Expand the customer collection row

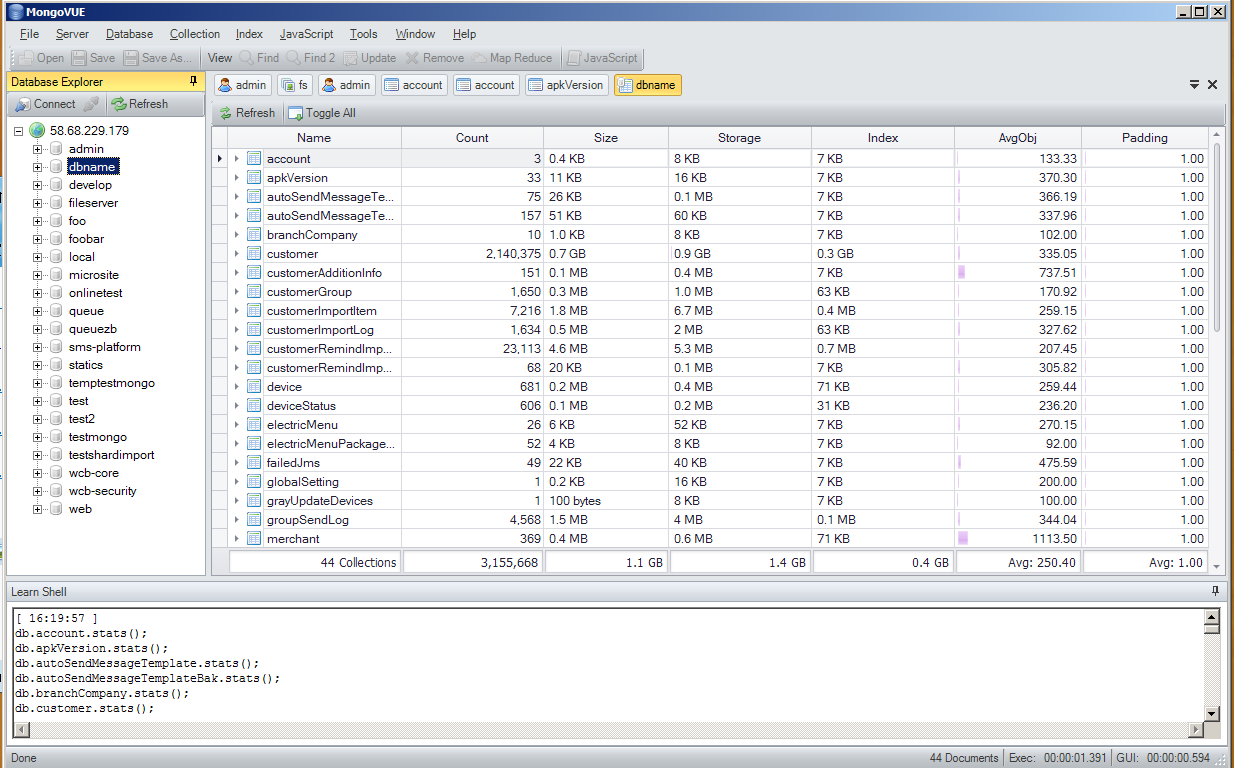point(237,254)
